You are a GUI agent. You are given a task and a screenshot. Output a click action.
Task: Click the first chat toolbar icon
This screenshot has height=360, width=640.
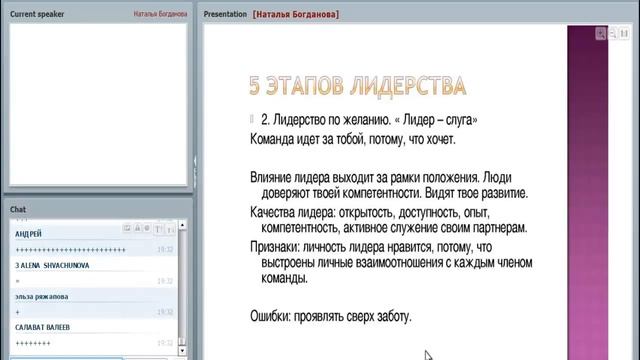[x=127, y=228]
